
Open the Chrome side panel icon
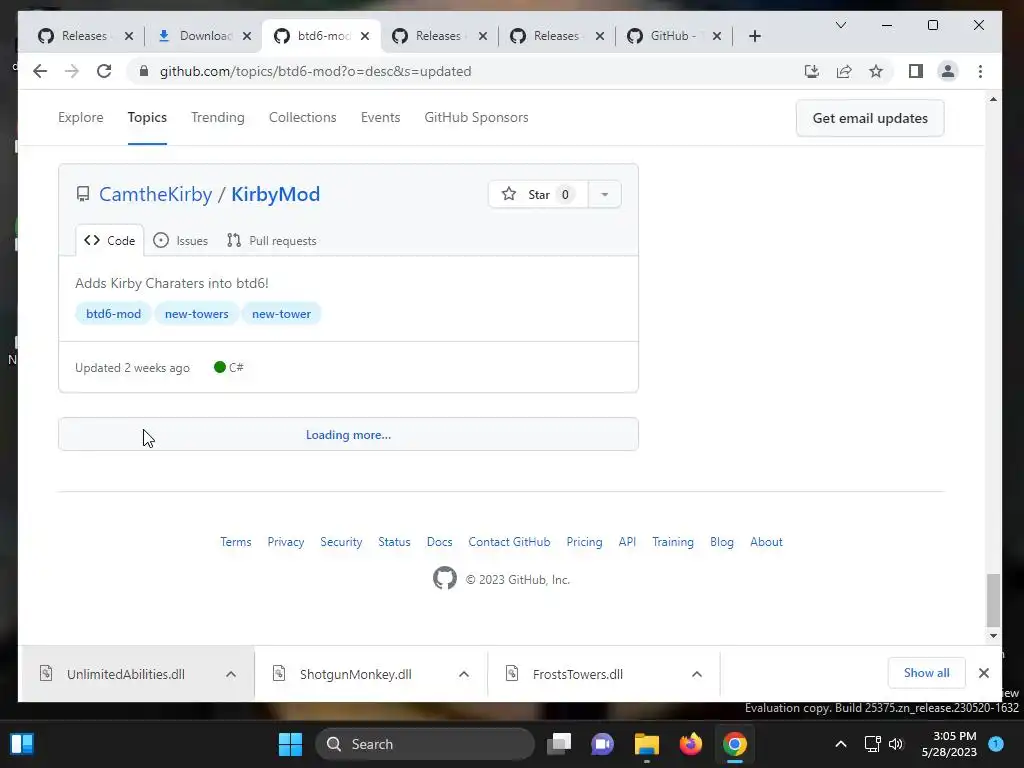916,71
